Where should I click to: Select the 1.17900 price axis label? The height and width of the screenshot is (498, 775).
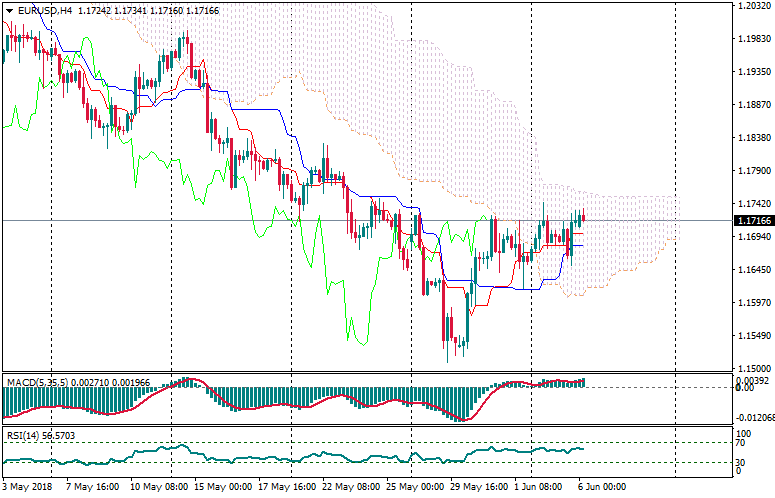click(x=752, y=171)
